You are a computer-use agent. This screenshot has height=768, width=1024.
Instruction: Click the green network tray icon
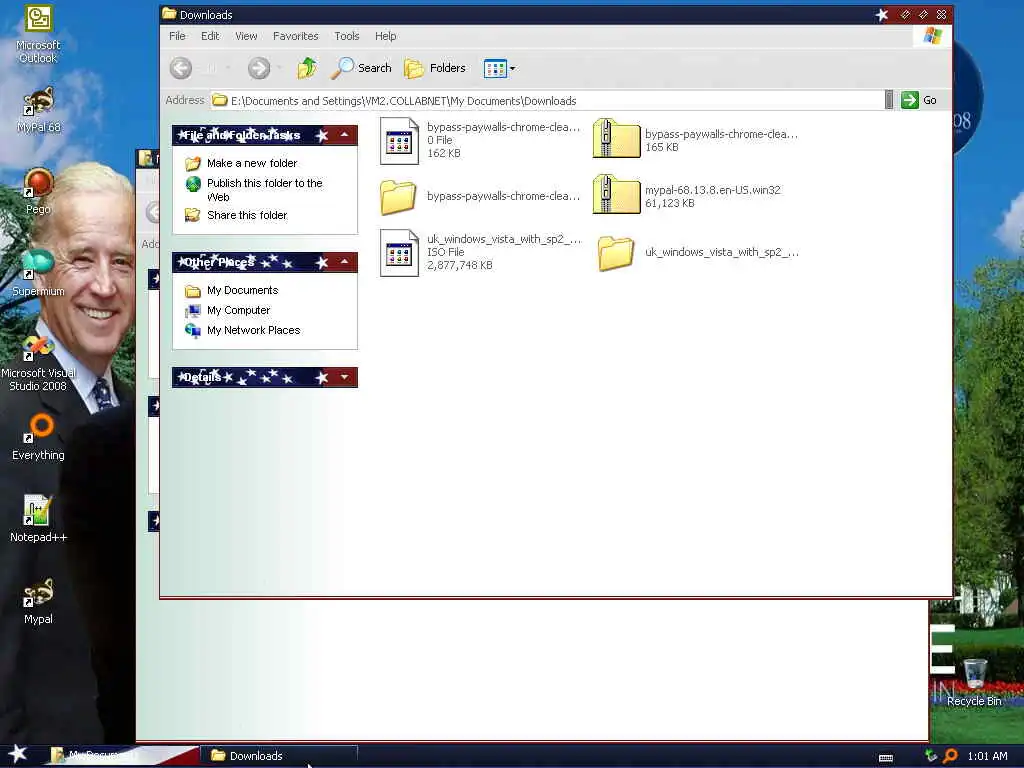931,756
